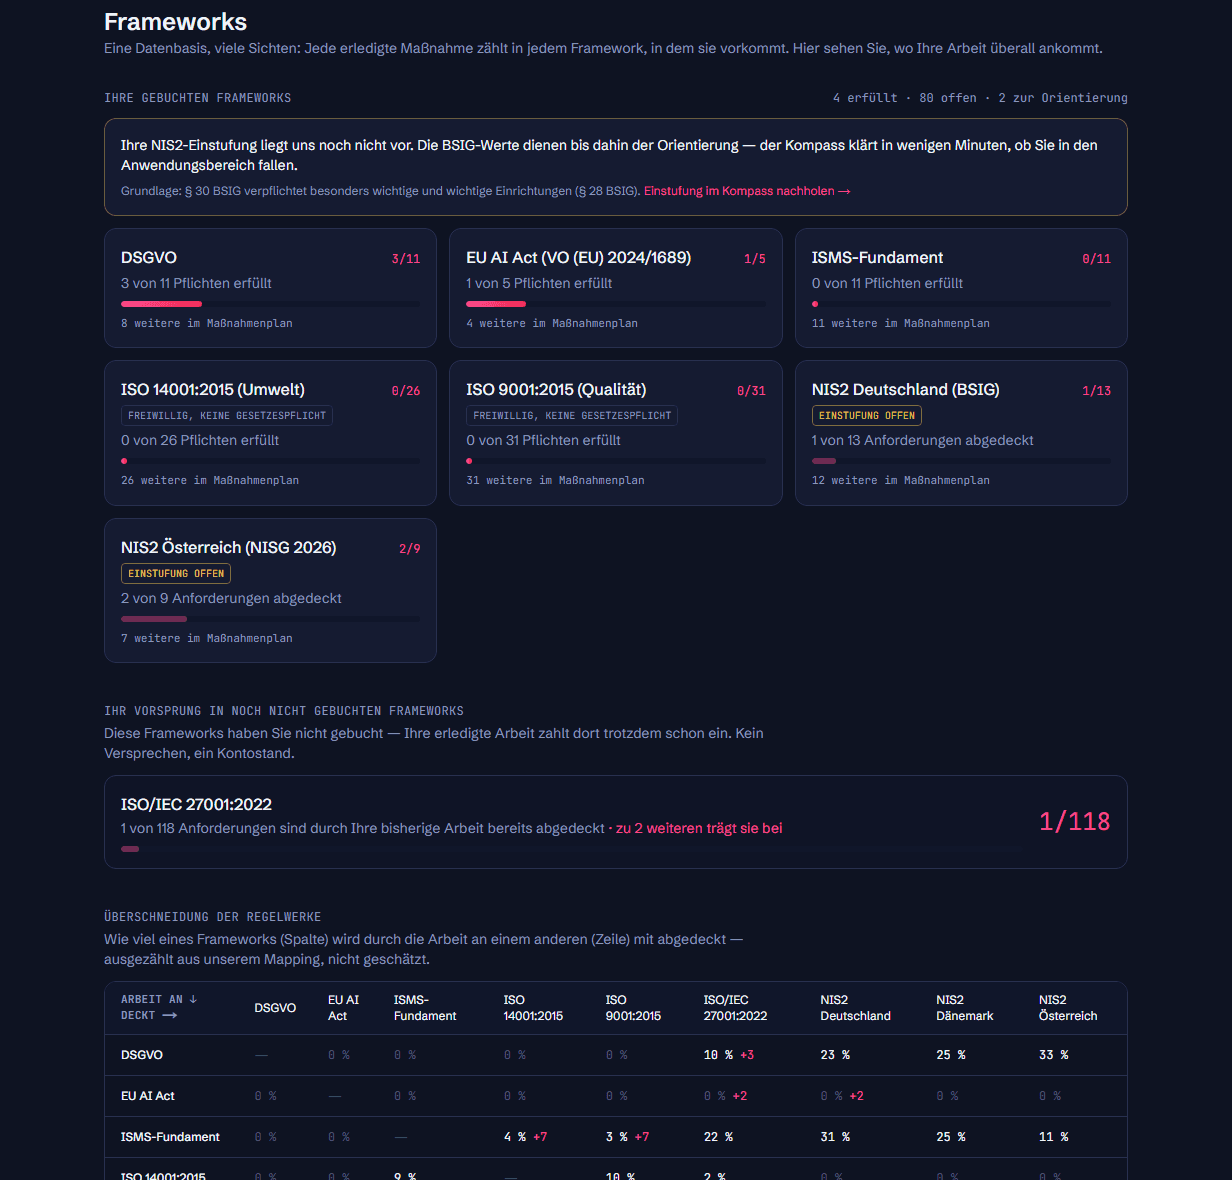Open the DSGVO framework card title
Image resolution: width=1232 pixels, height=1180 pixels.
[x=149, y=258]
